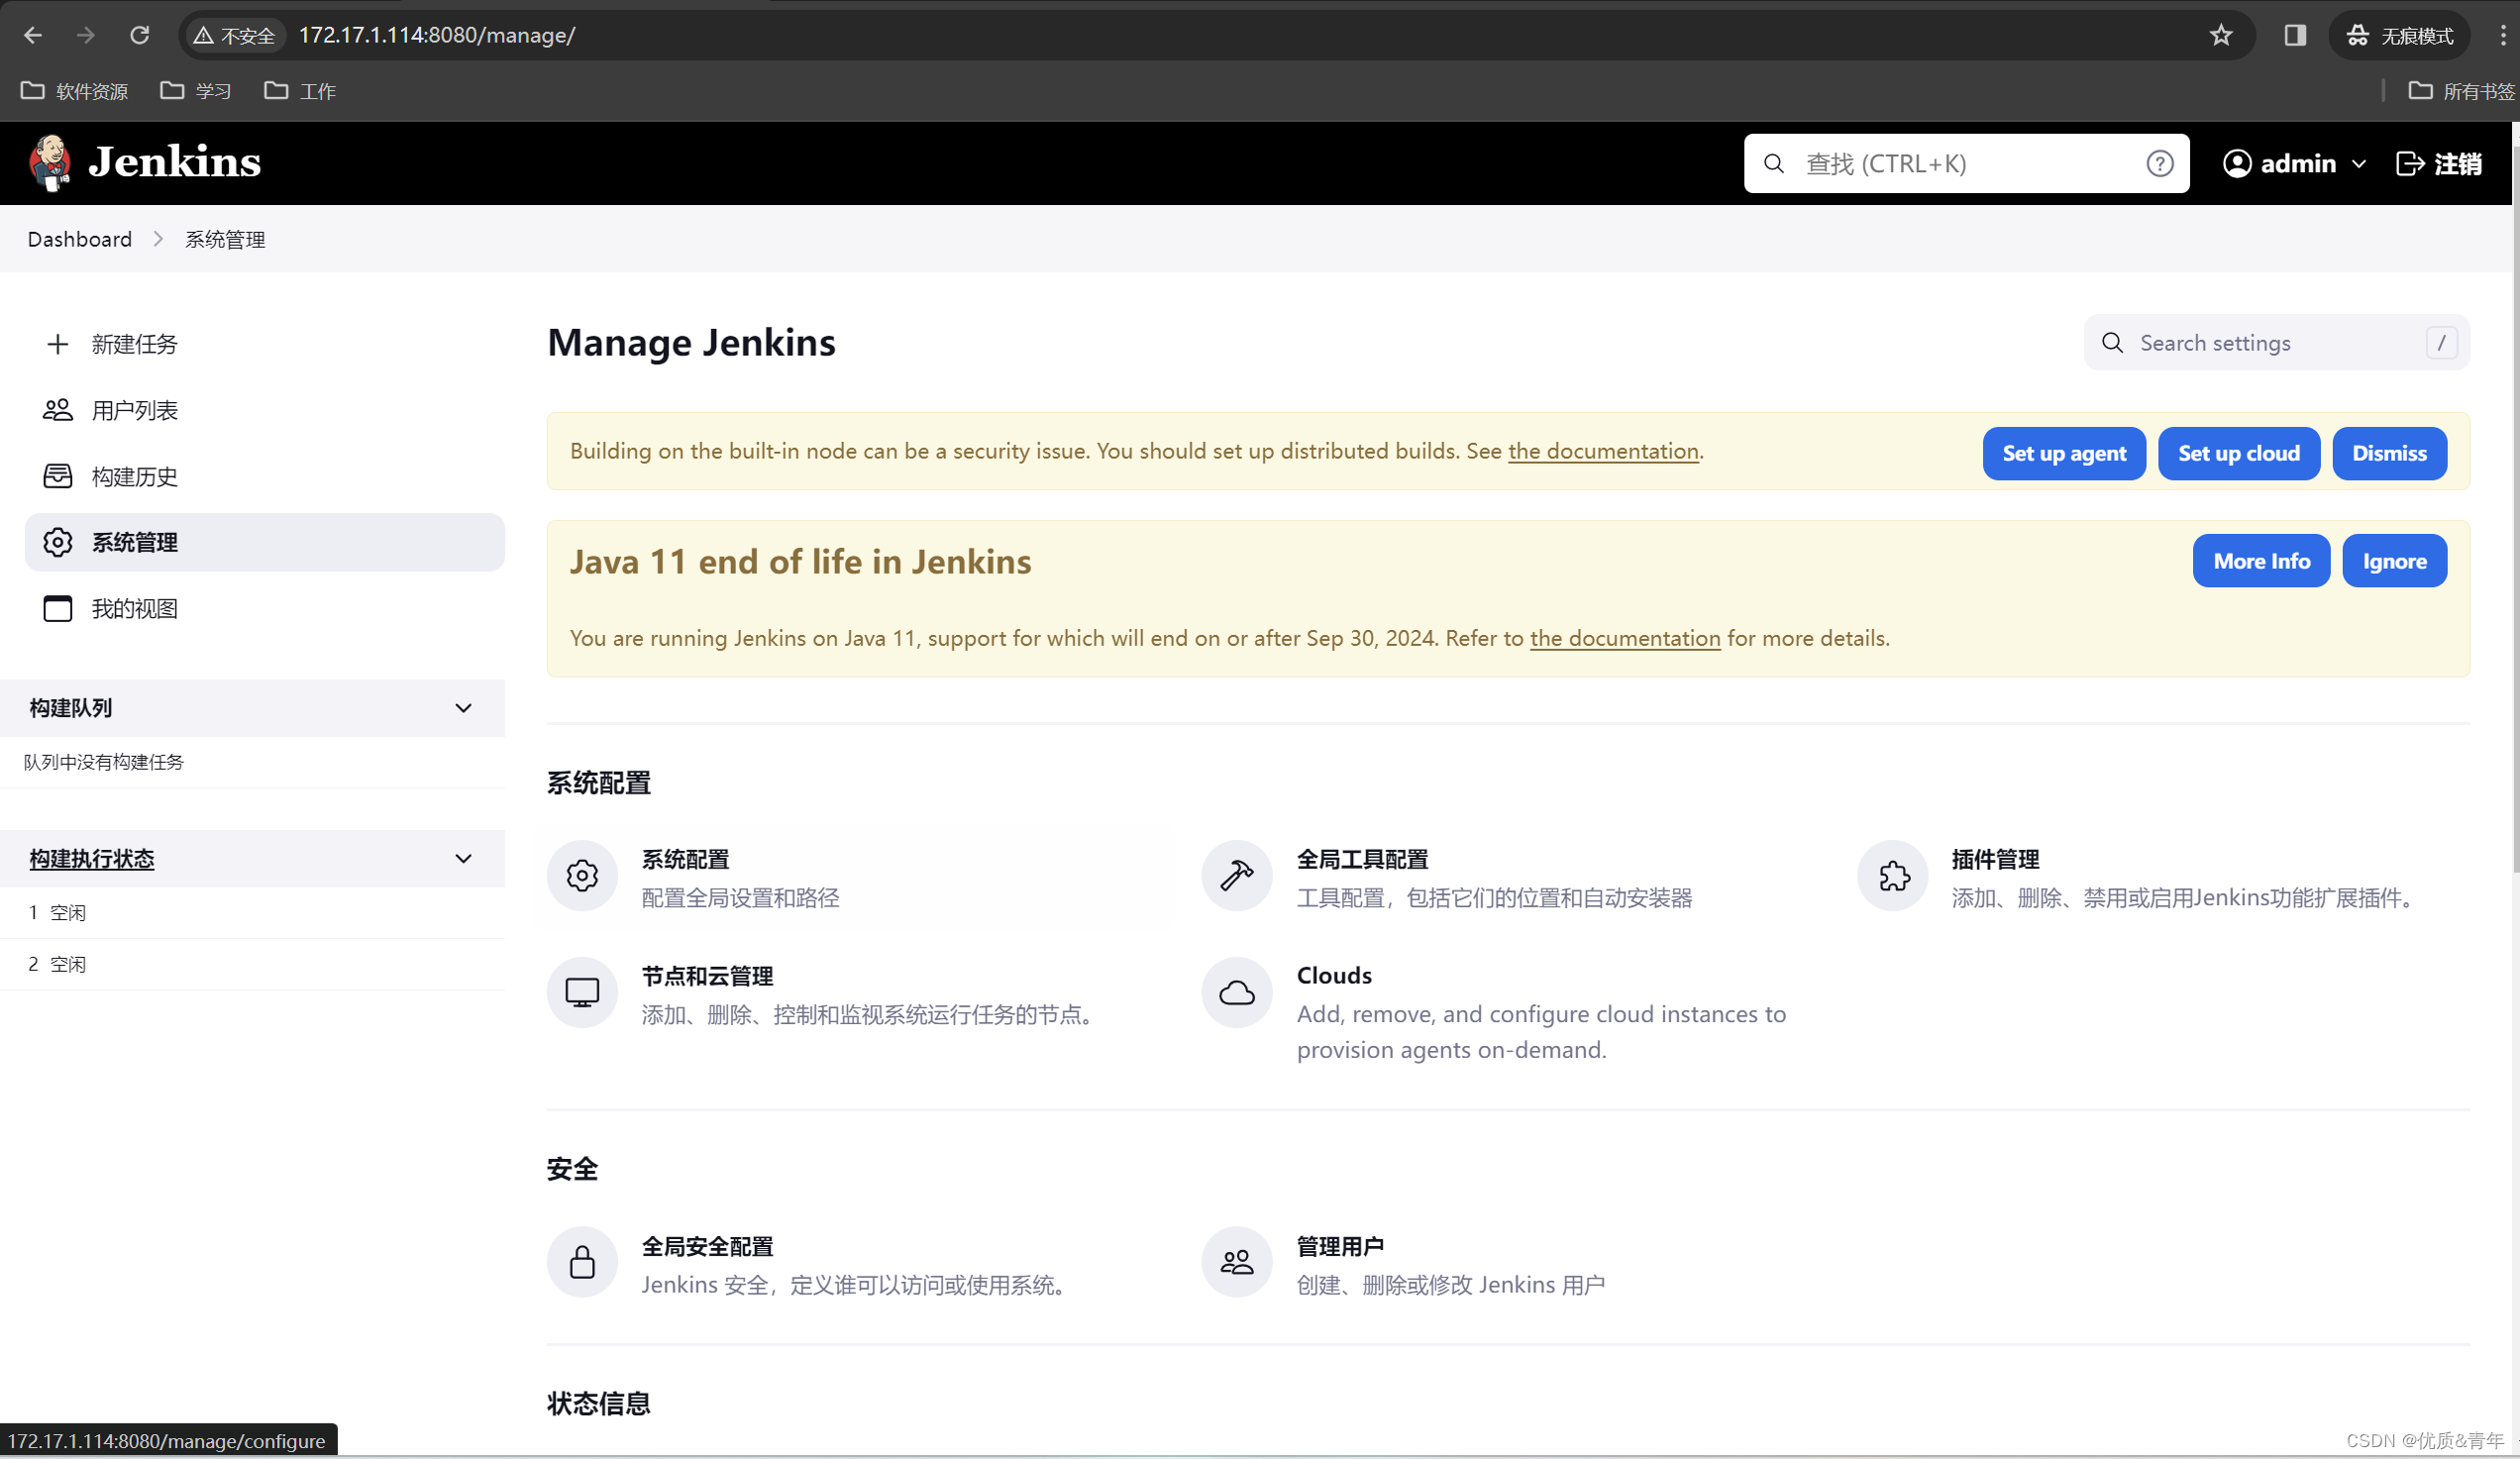Image resolution: width=2520 pixels, height=1459 pixels.
Task: Click the browser back arrow
Action: [33, 35]
